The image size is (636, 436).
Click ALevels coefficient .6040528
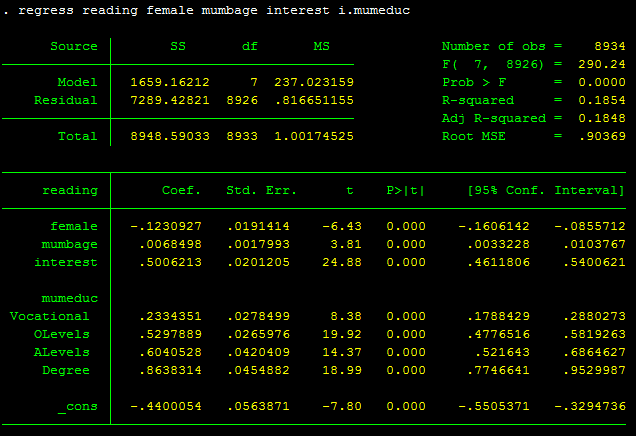point(170,352)
